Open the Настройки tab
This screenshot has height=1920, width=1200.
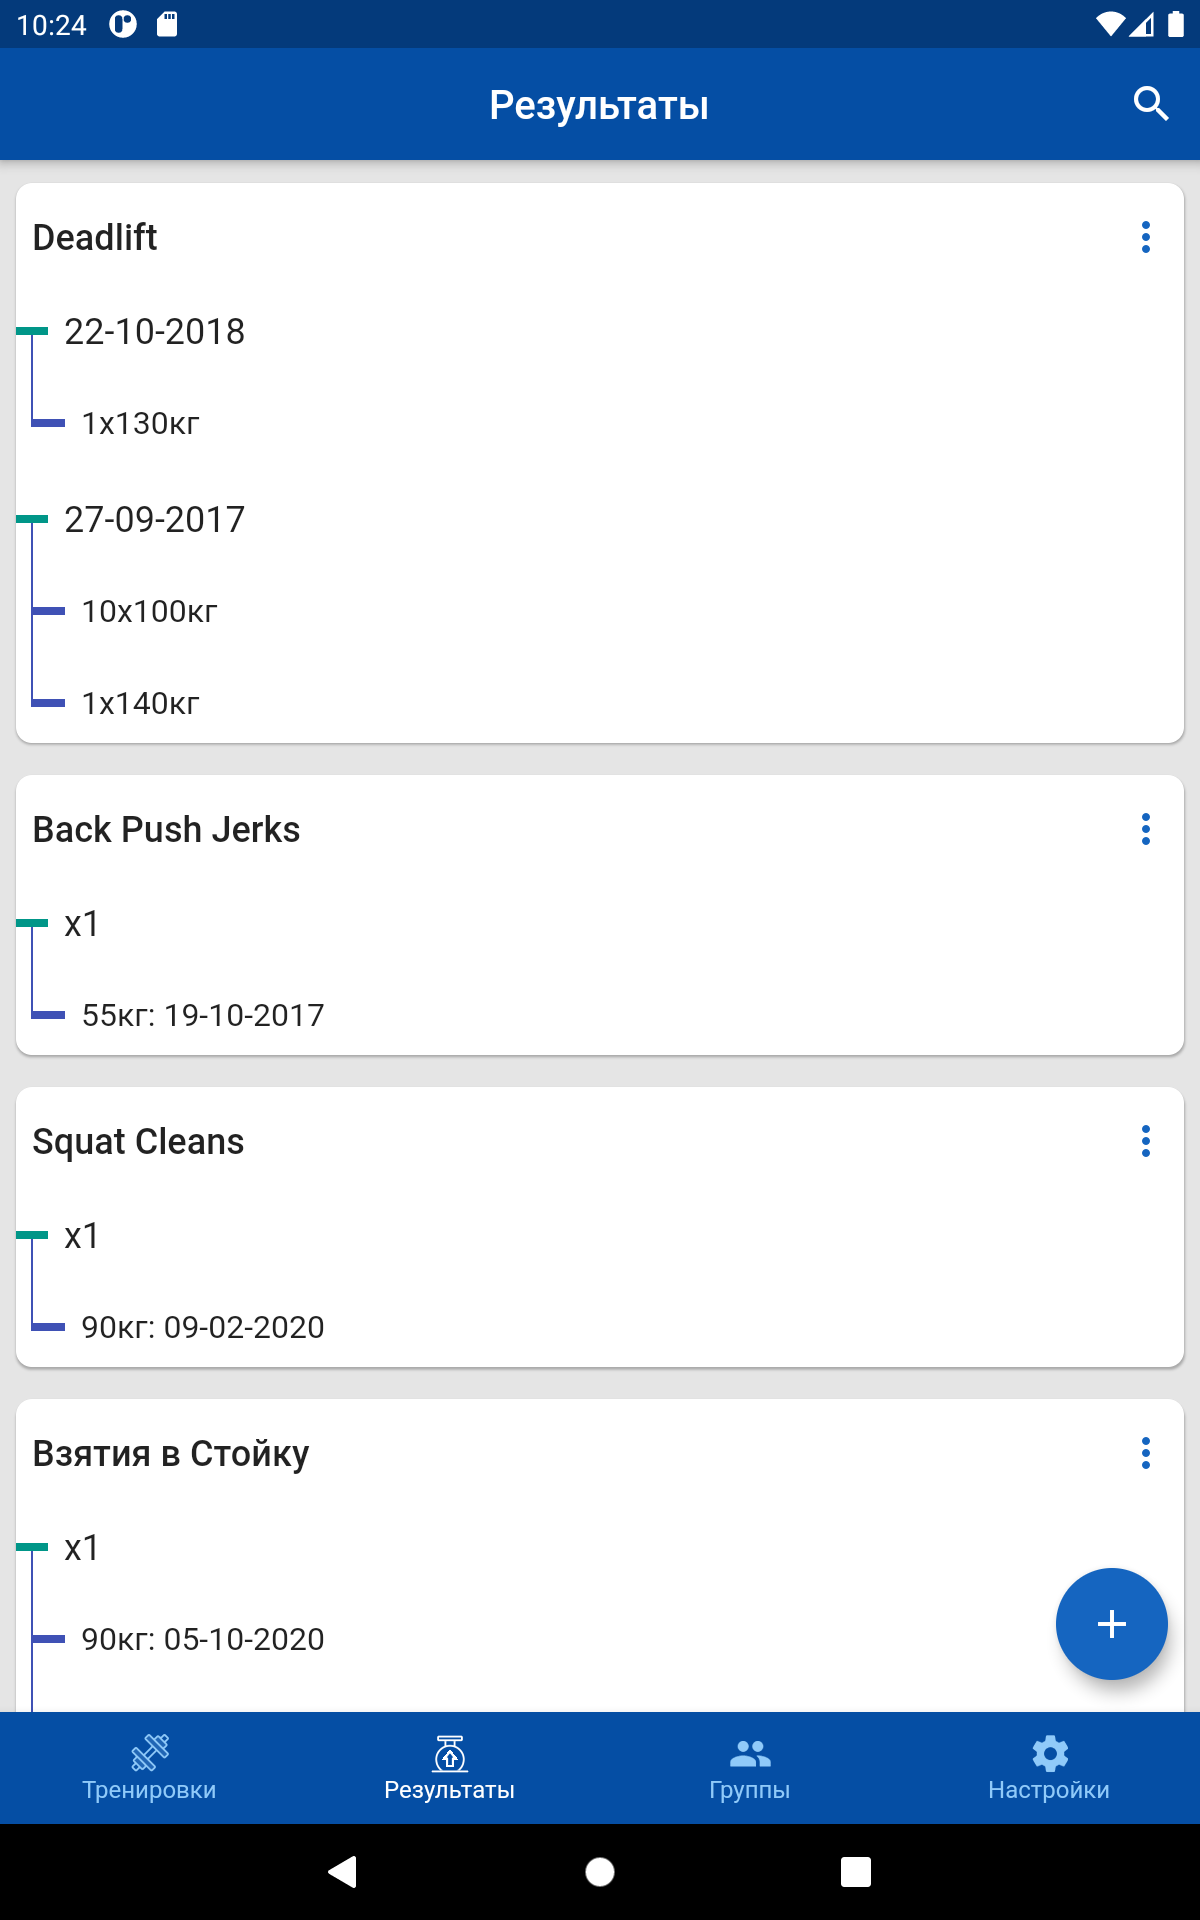(x=1049, y=1768)
